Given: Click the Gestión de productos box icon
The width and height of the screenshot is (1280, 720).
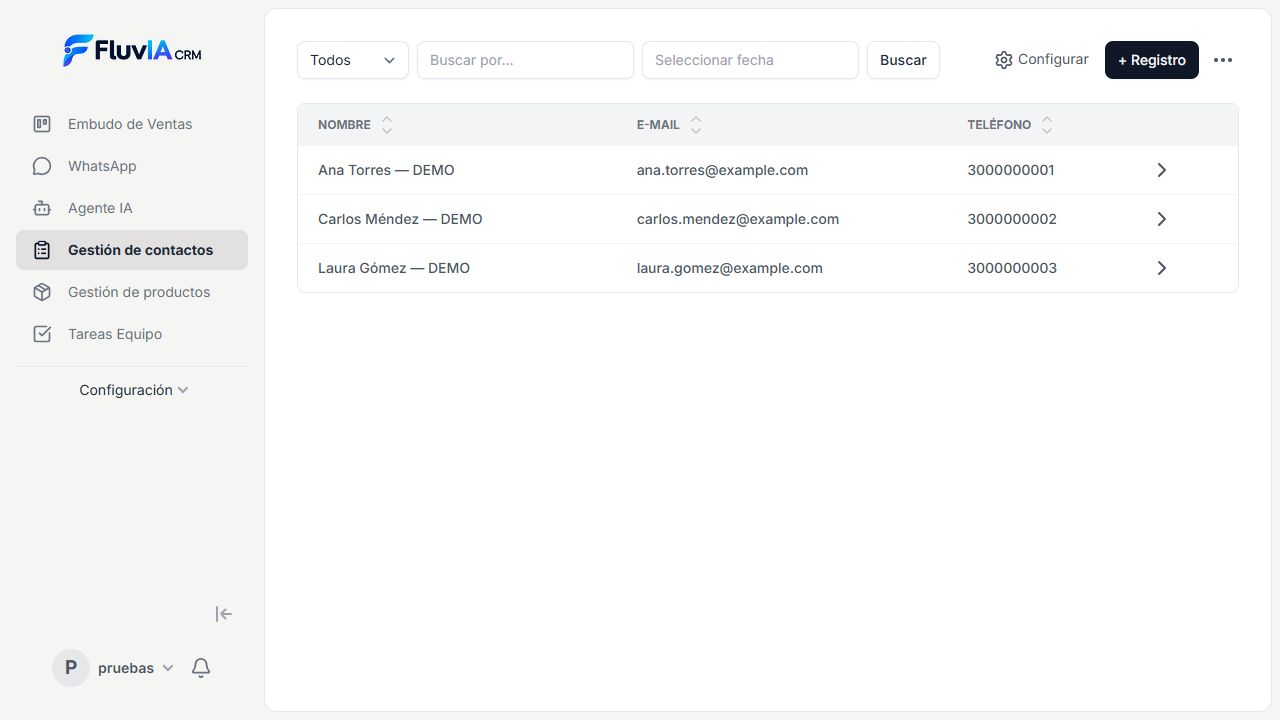Looking at the screenshot, I should click(42, 292).
